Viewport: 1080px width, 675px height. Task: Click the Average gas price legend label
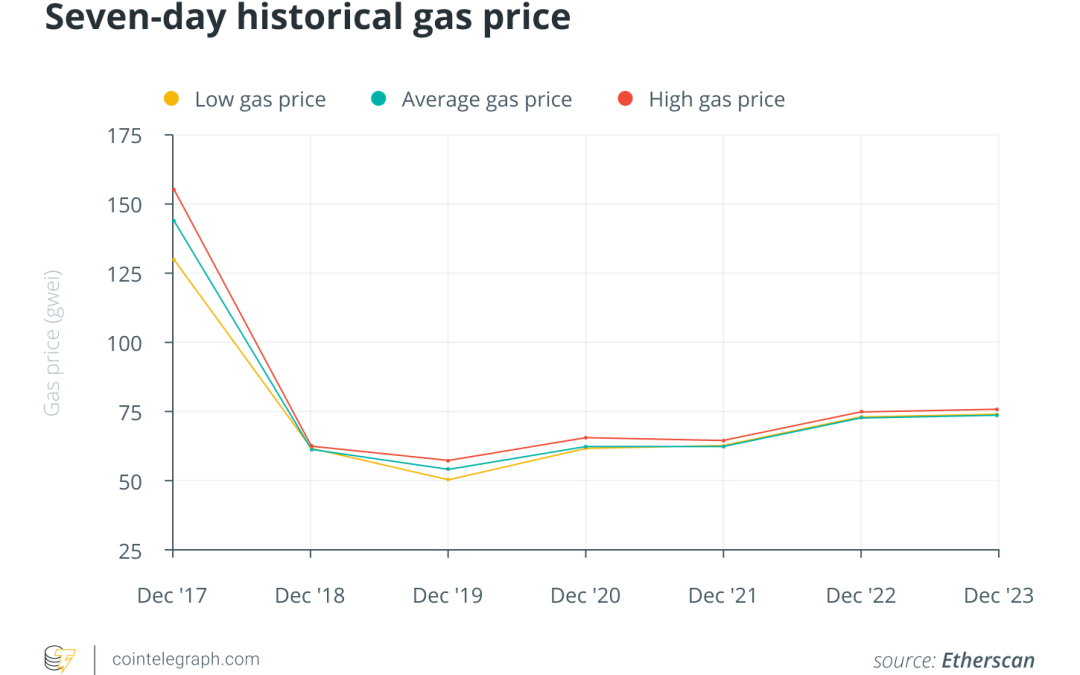tap(486, 99)
